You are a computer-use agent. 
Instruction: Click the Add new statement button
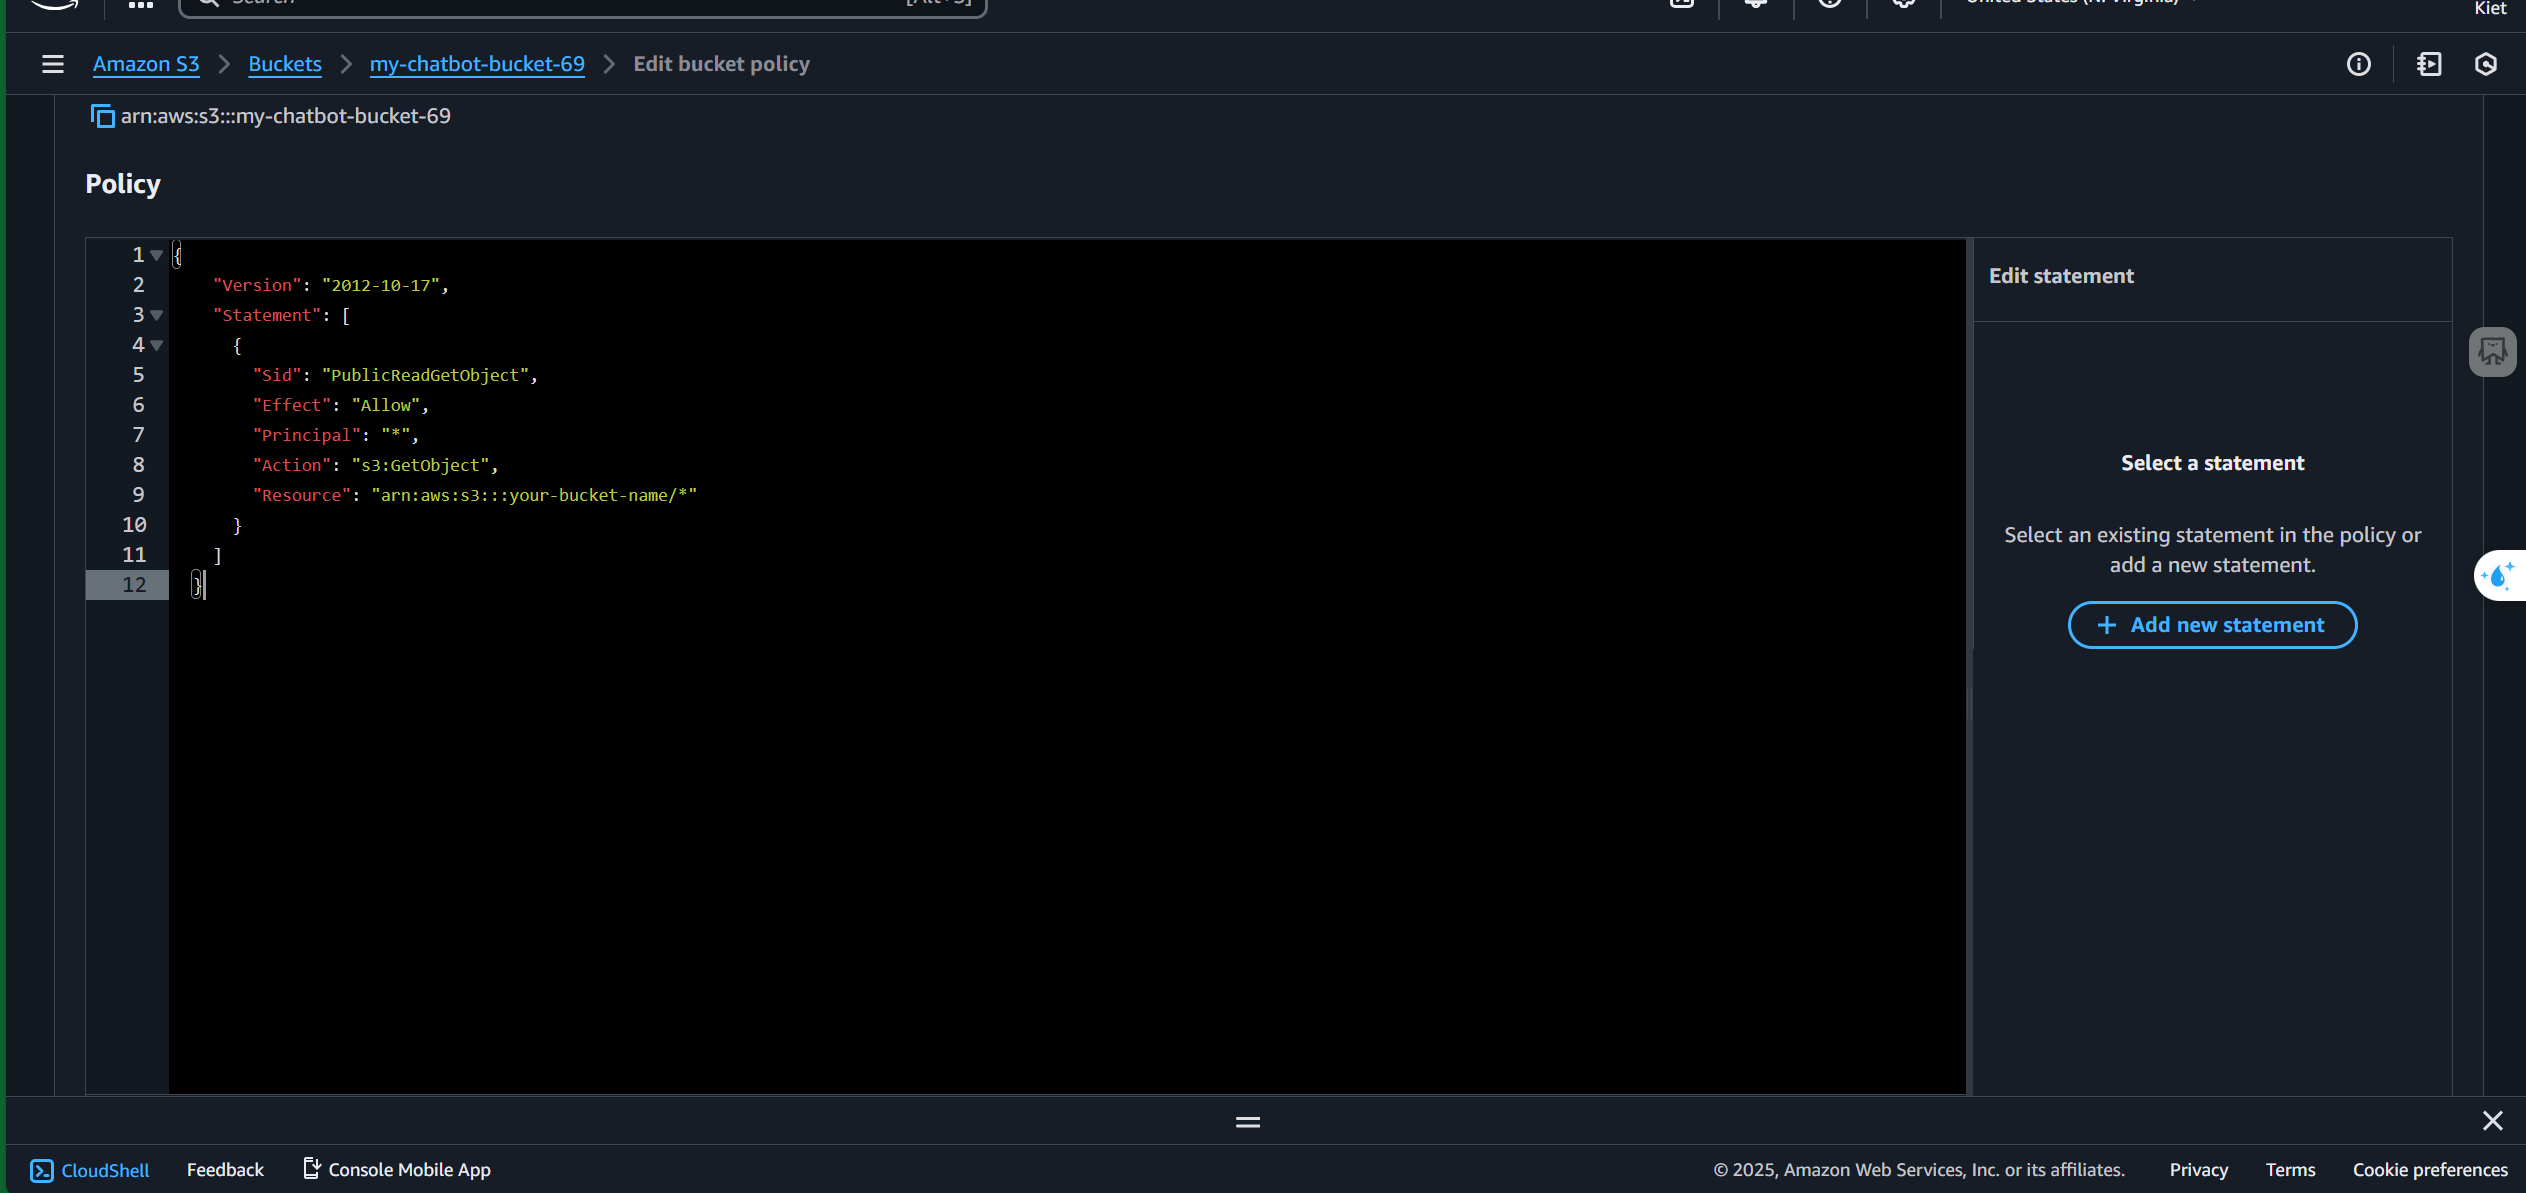[x=2212, y=625]
